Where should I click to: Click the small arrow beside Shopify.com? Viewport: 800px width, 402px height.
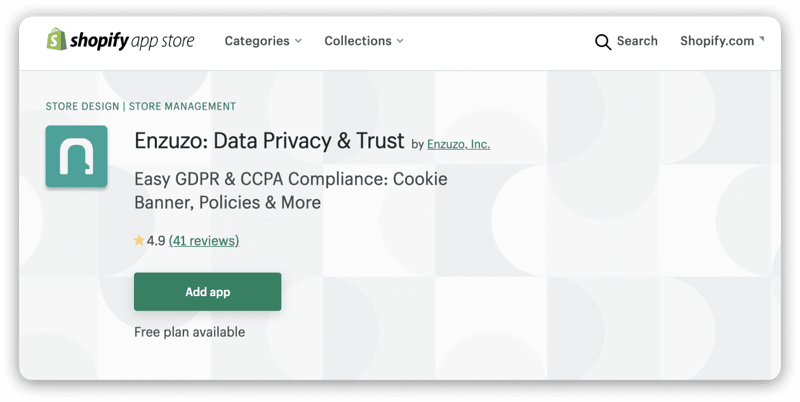(762, 38)
